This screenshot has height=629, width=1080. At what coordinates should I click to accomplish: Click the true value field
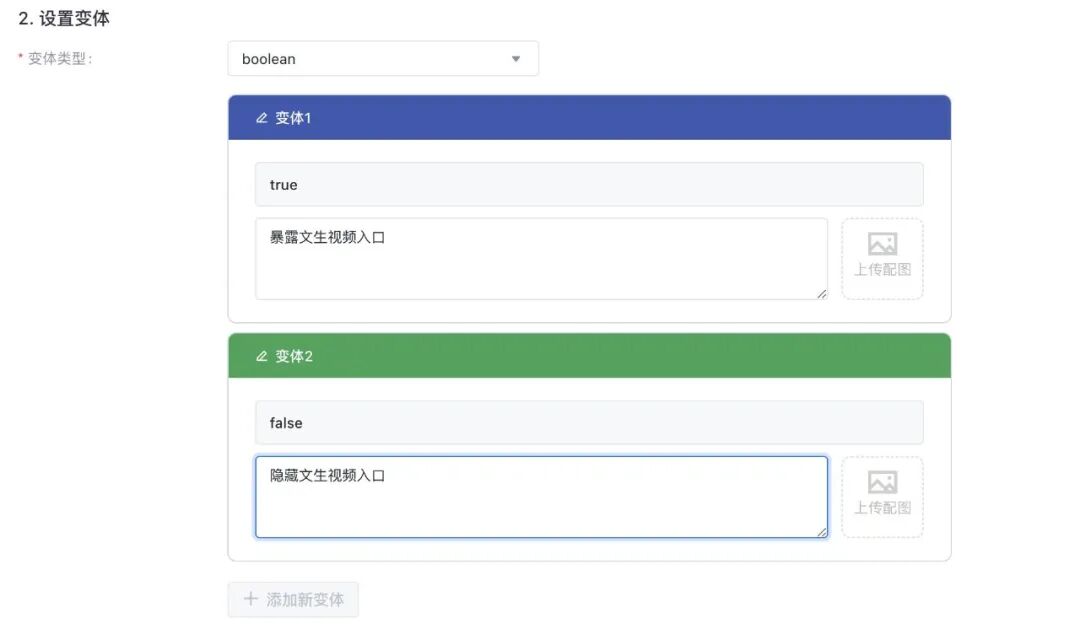click(x=589, y=185)
